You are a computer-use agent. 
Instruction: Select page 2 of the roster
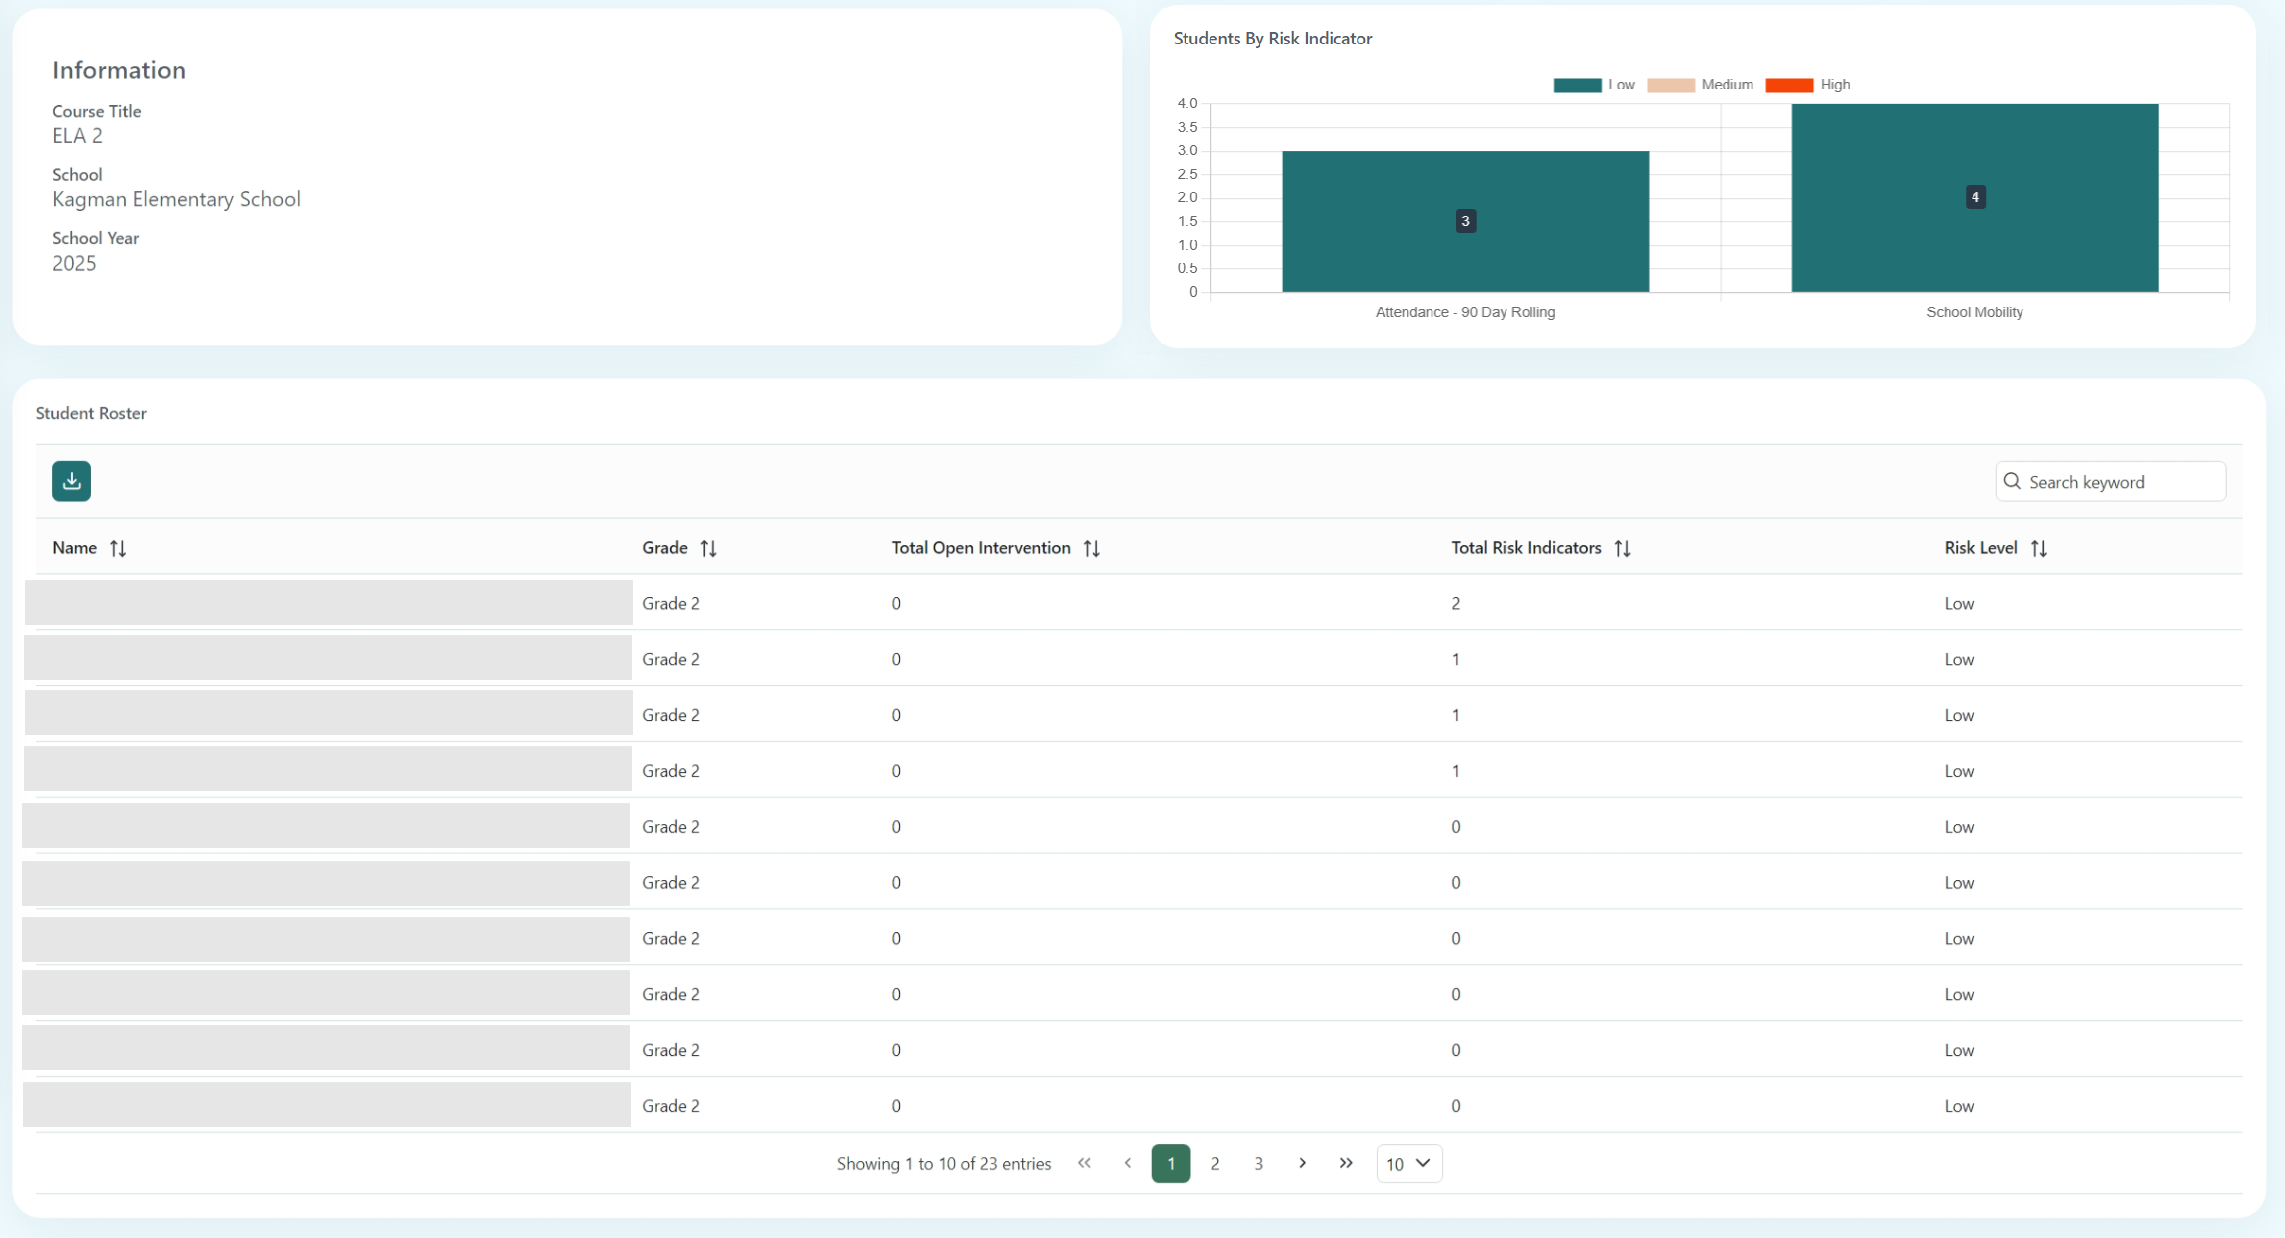coord(1215,1163)
